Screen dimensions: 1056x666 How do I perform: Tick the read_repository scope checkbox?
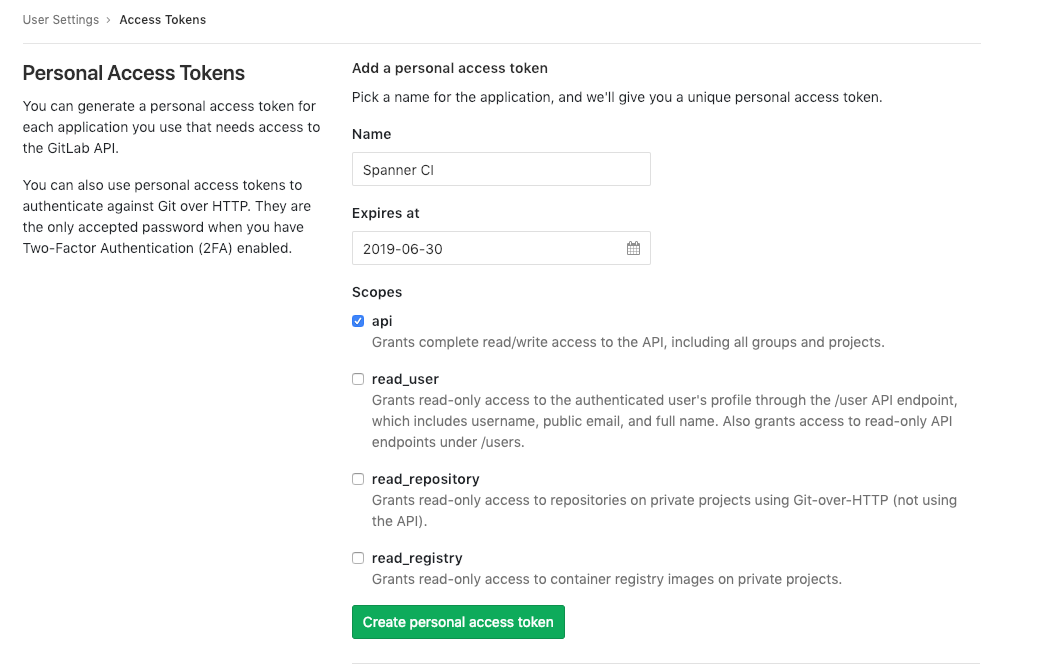[x=358, y=479]
